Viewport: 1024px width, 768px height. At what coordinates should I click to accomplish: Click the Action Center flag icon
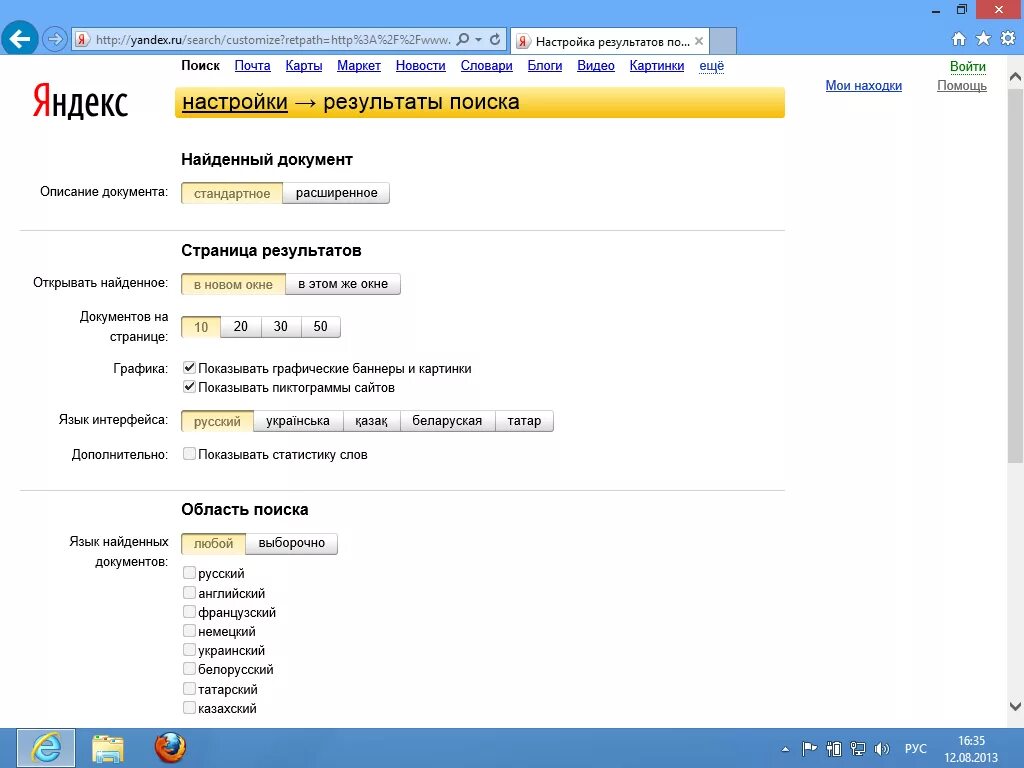point(809,748)
